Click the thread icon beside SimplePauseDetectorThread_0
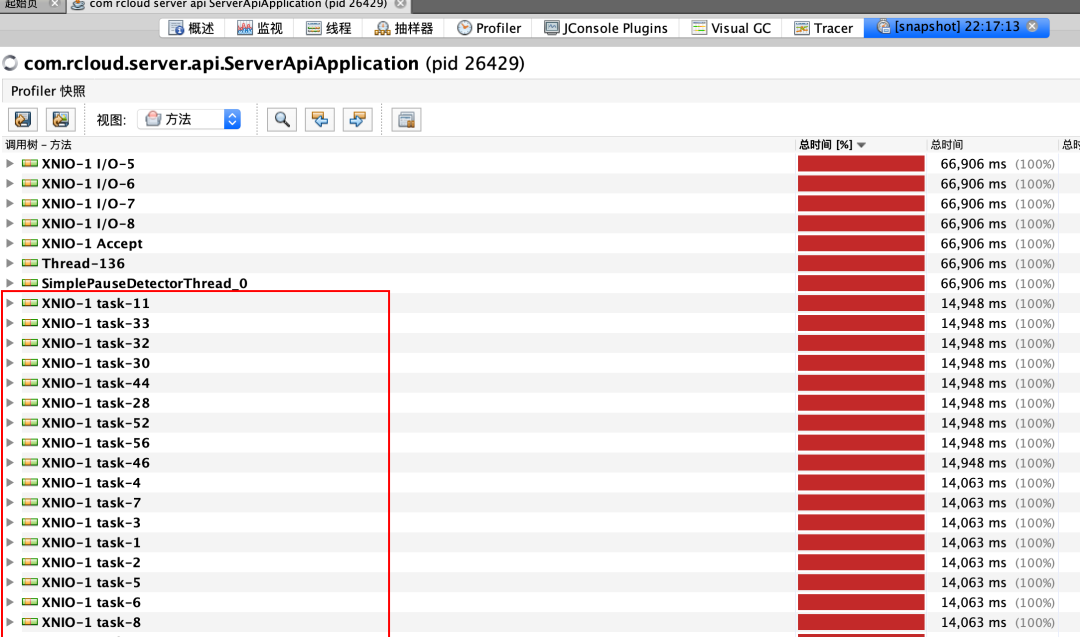Viewport: 1080px width, 637px height. [x=30, y=283]
